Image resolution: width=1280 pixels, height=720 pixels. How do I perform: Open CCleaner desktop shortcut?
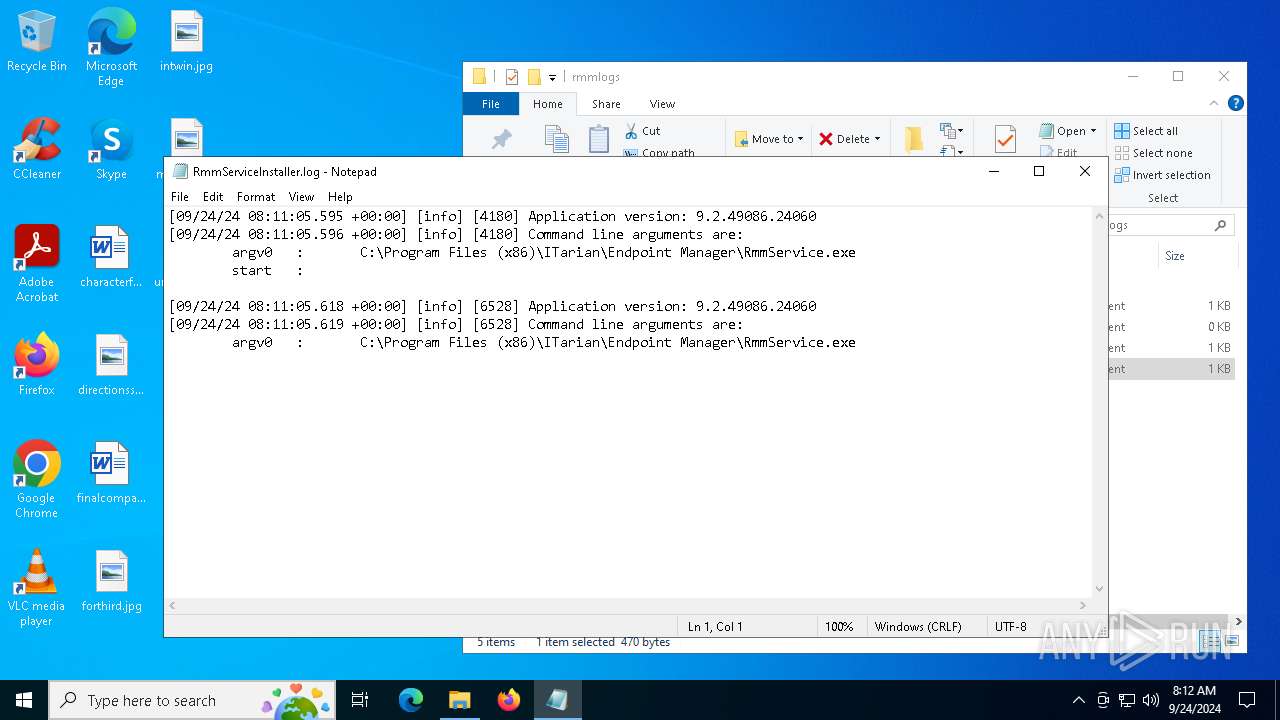click(x=37, y=150)
